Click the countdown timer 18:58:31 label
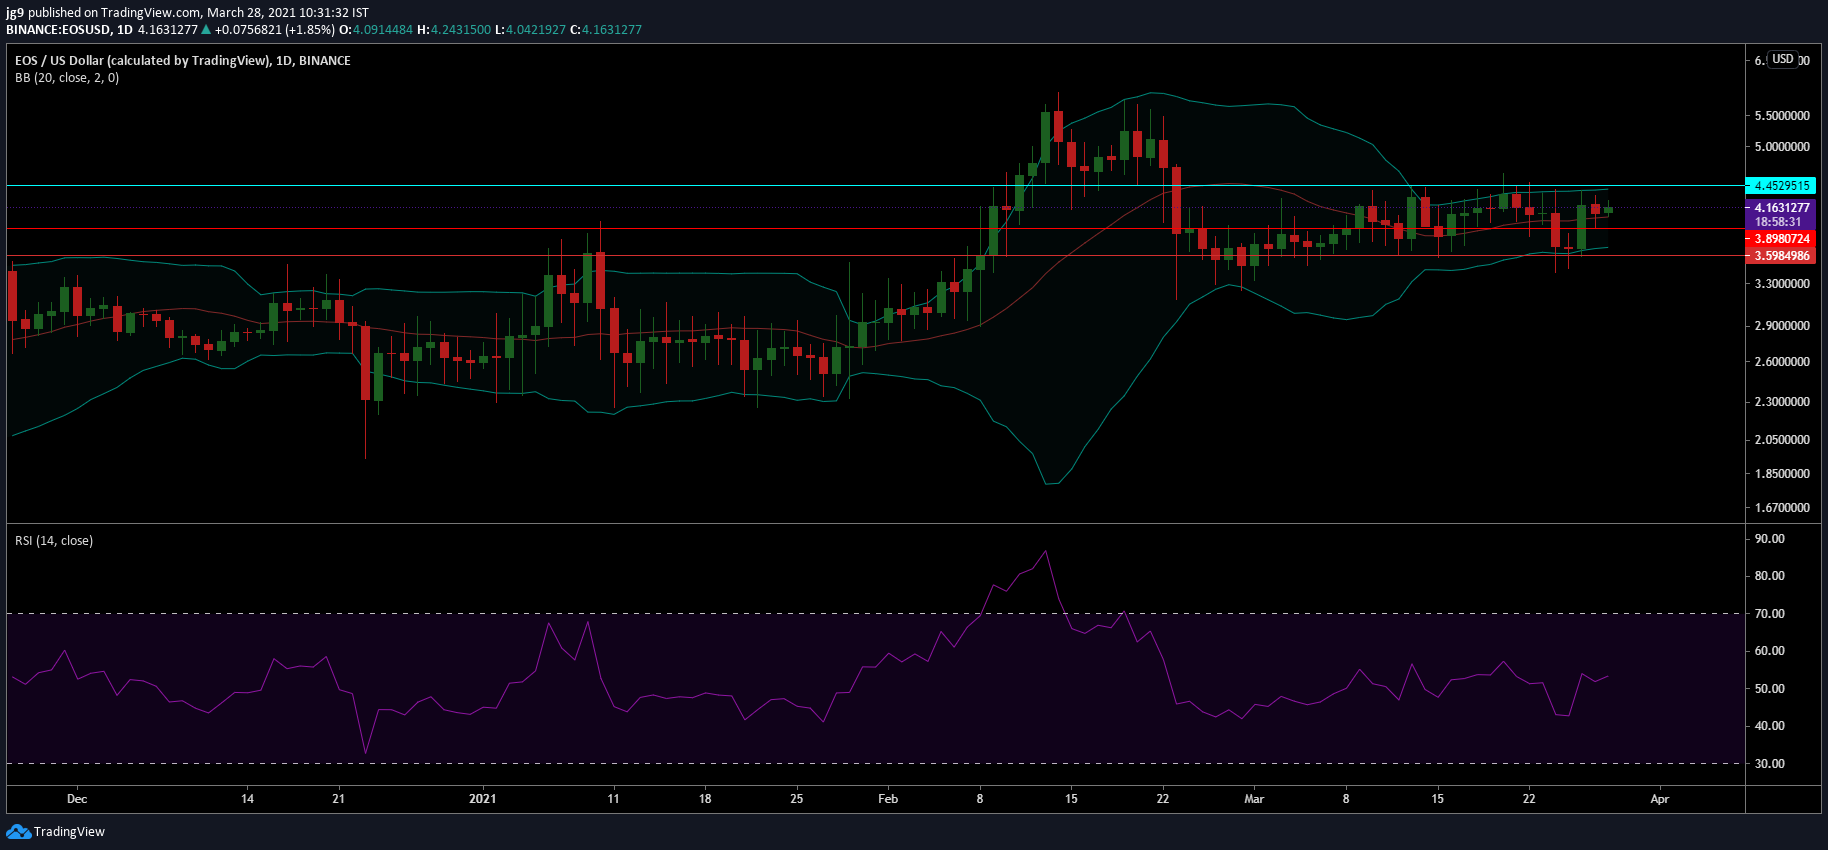1828x850 pixels. (x=1779, y=222)
